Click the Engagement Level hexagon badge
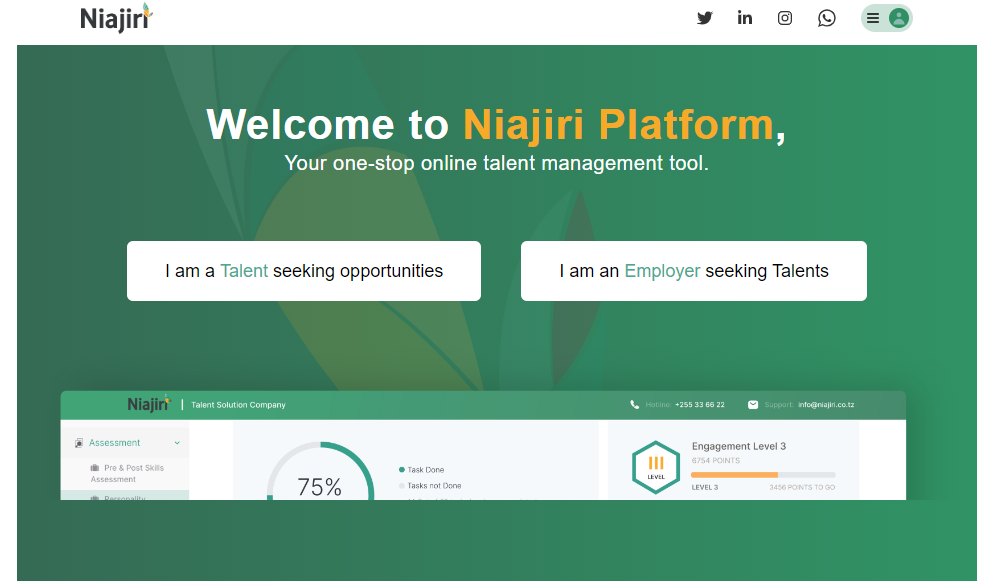The height and width of the screenshot is (581, 993). pyautogui.click(x=655, y=464)
